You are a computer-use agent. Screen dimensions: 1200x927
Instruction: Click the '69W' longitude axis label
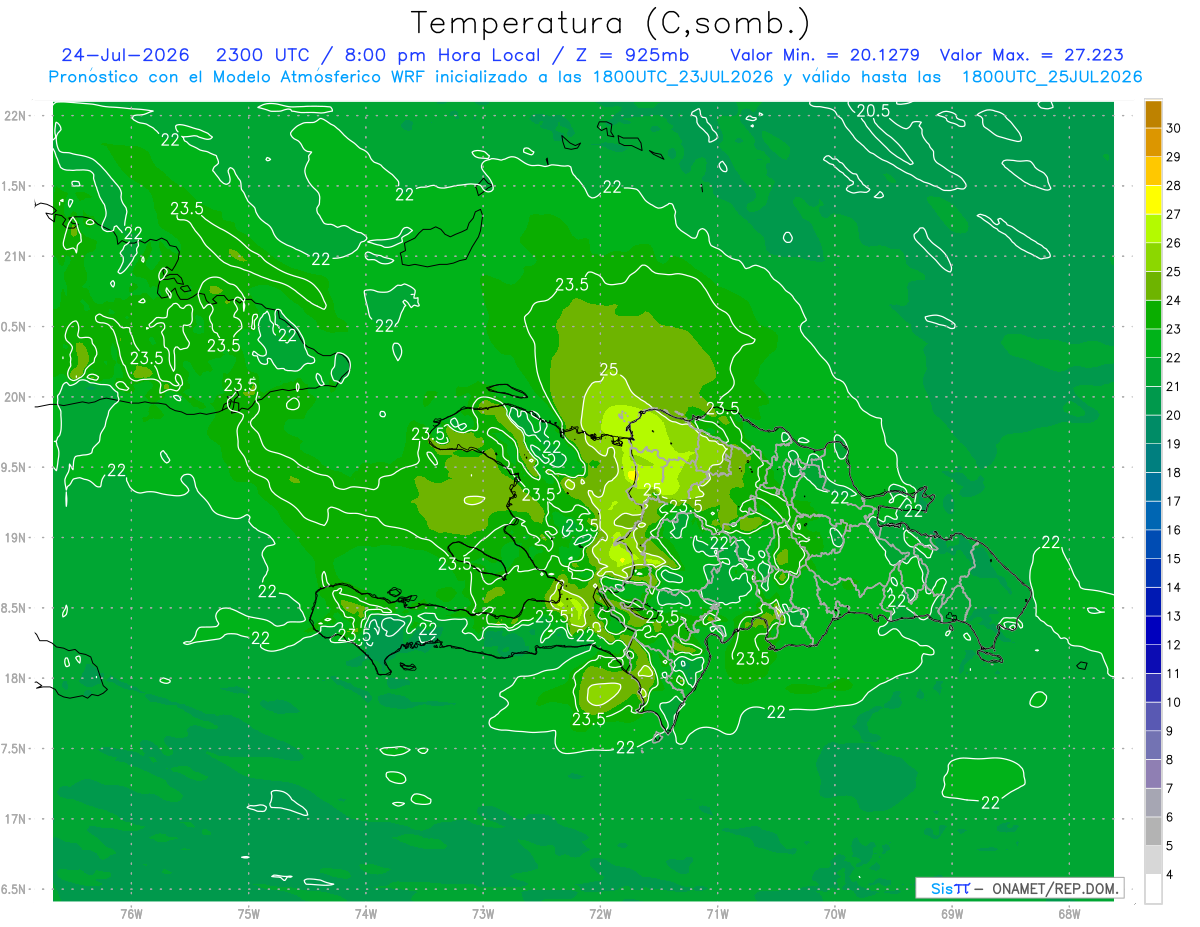point(952,913)
